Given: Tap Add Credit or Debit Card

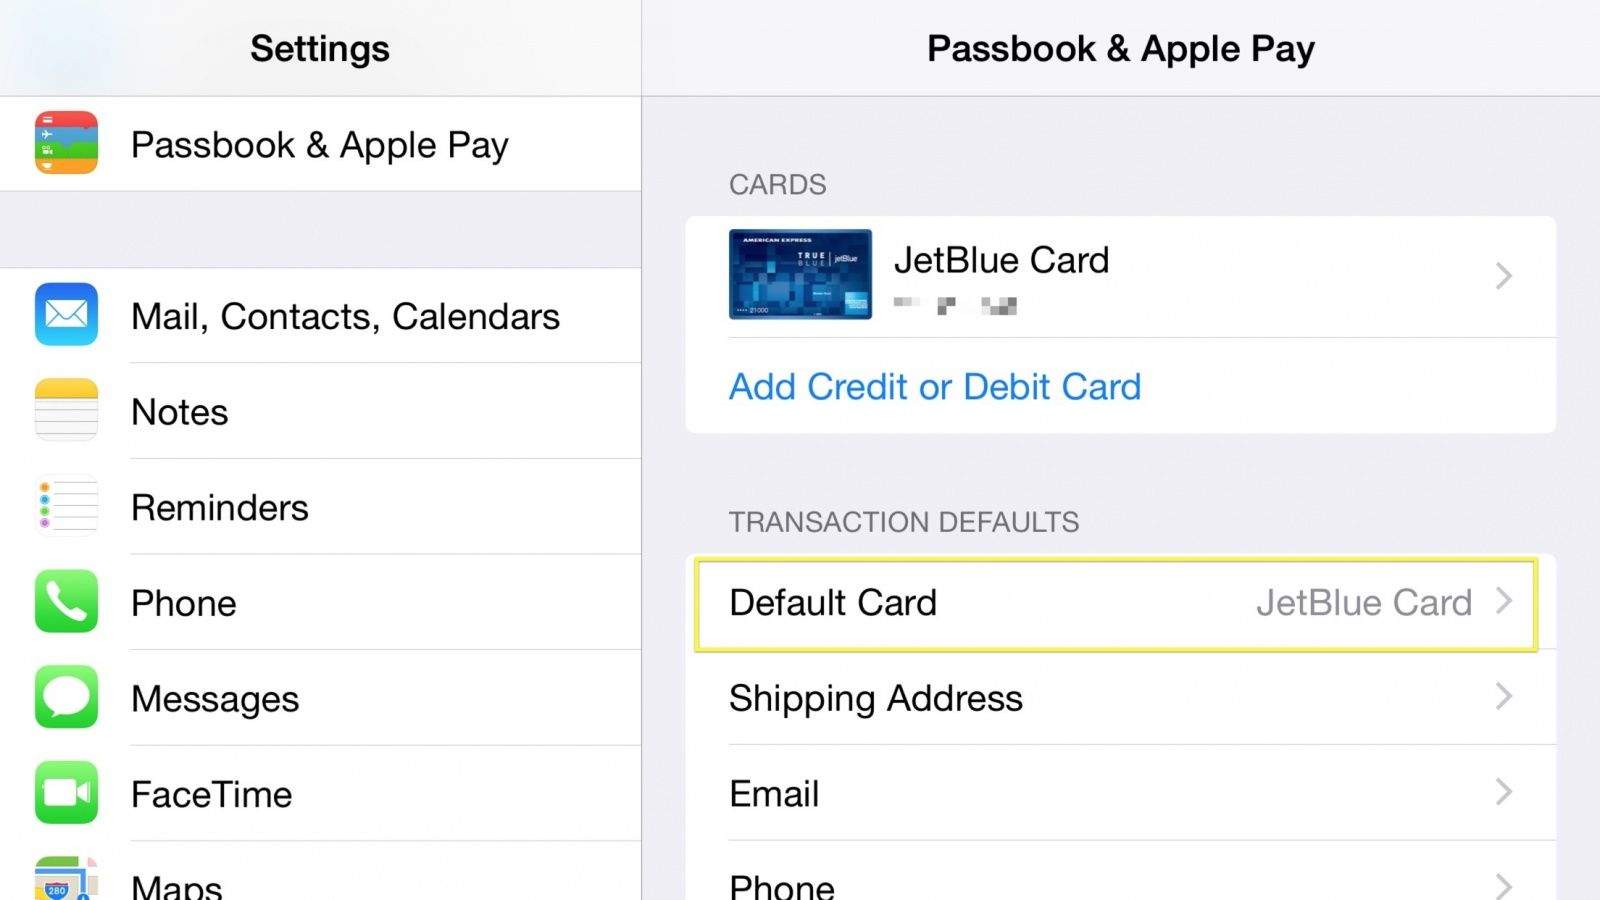Looking at the screenshot, I should pos(935,387).
